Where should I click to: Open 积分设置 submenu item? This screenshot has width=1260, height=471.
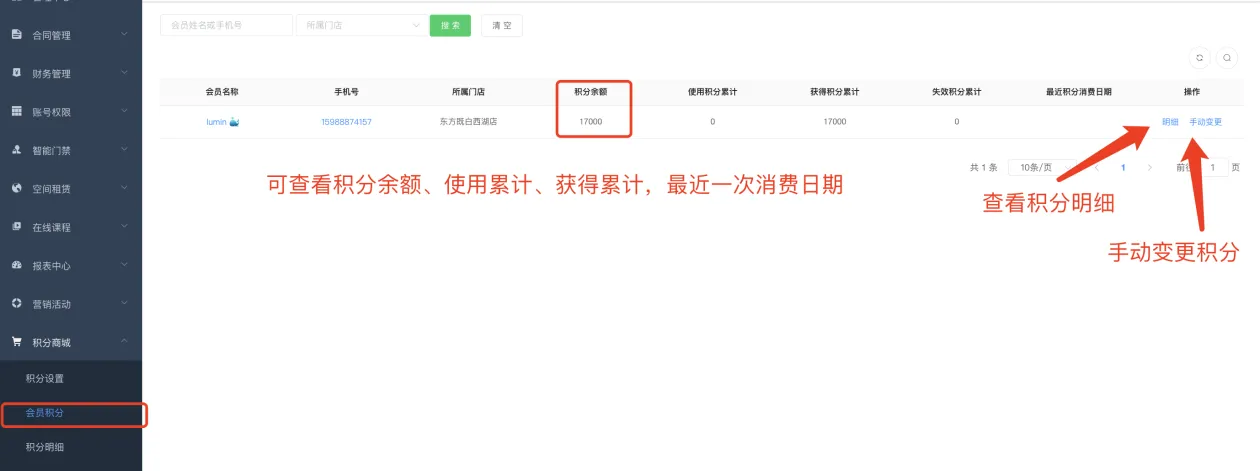pos(45,379)
